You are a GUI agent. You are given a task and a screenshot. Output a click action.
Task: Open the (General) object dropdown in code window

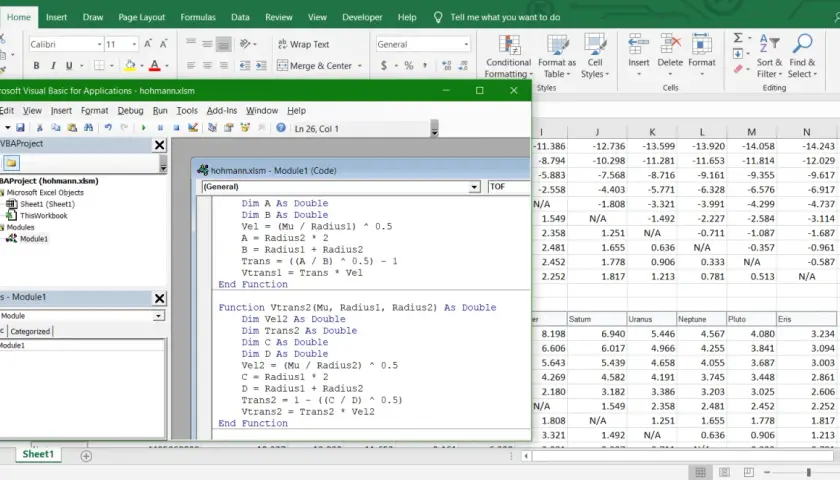[474, 186]
